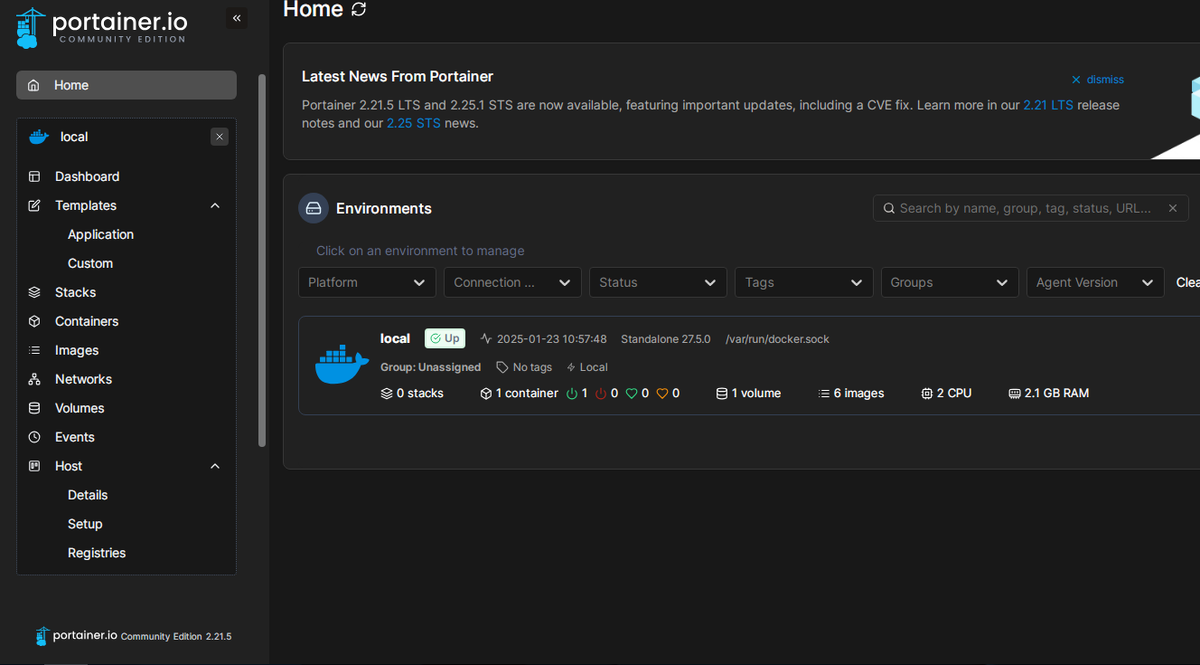Click the Docker whale icon beside local in sidebar
The width and height of the screenshot is (1200, 665).
tap(39, 137)
